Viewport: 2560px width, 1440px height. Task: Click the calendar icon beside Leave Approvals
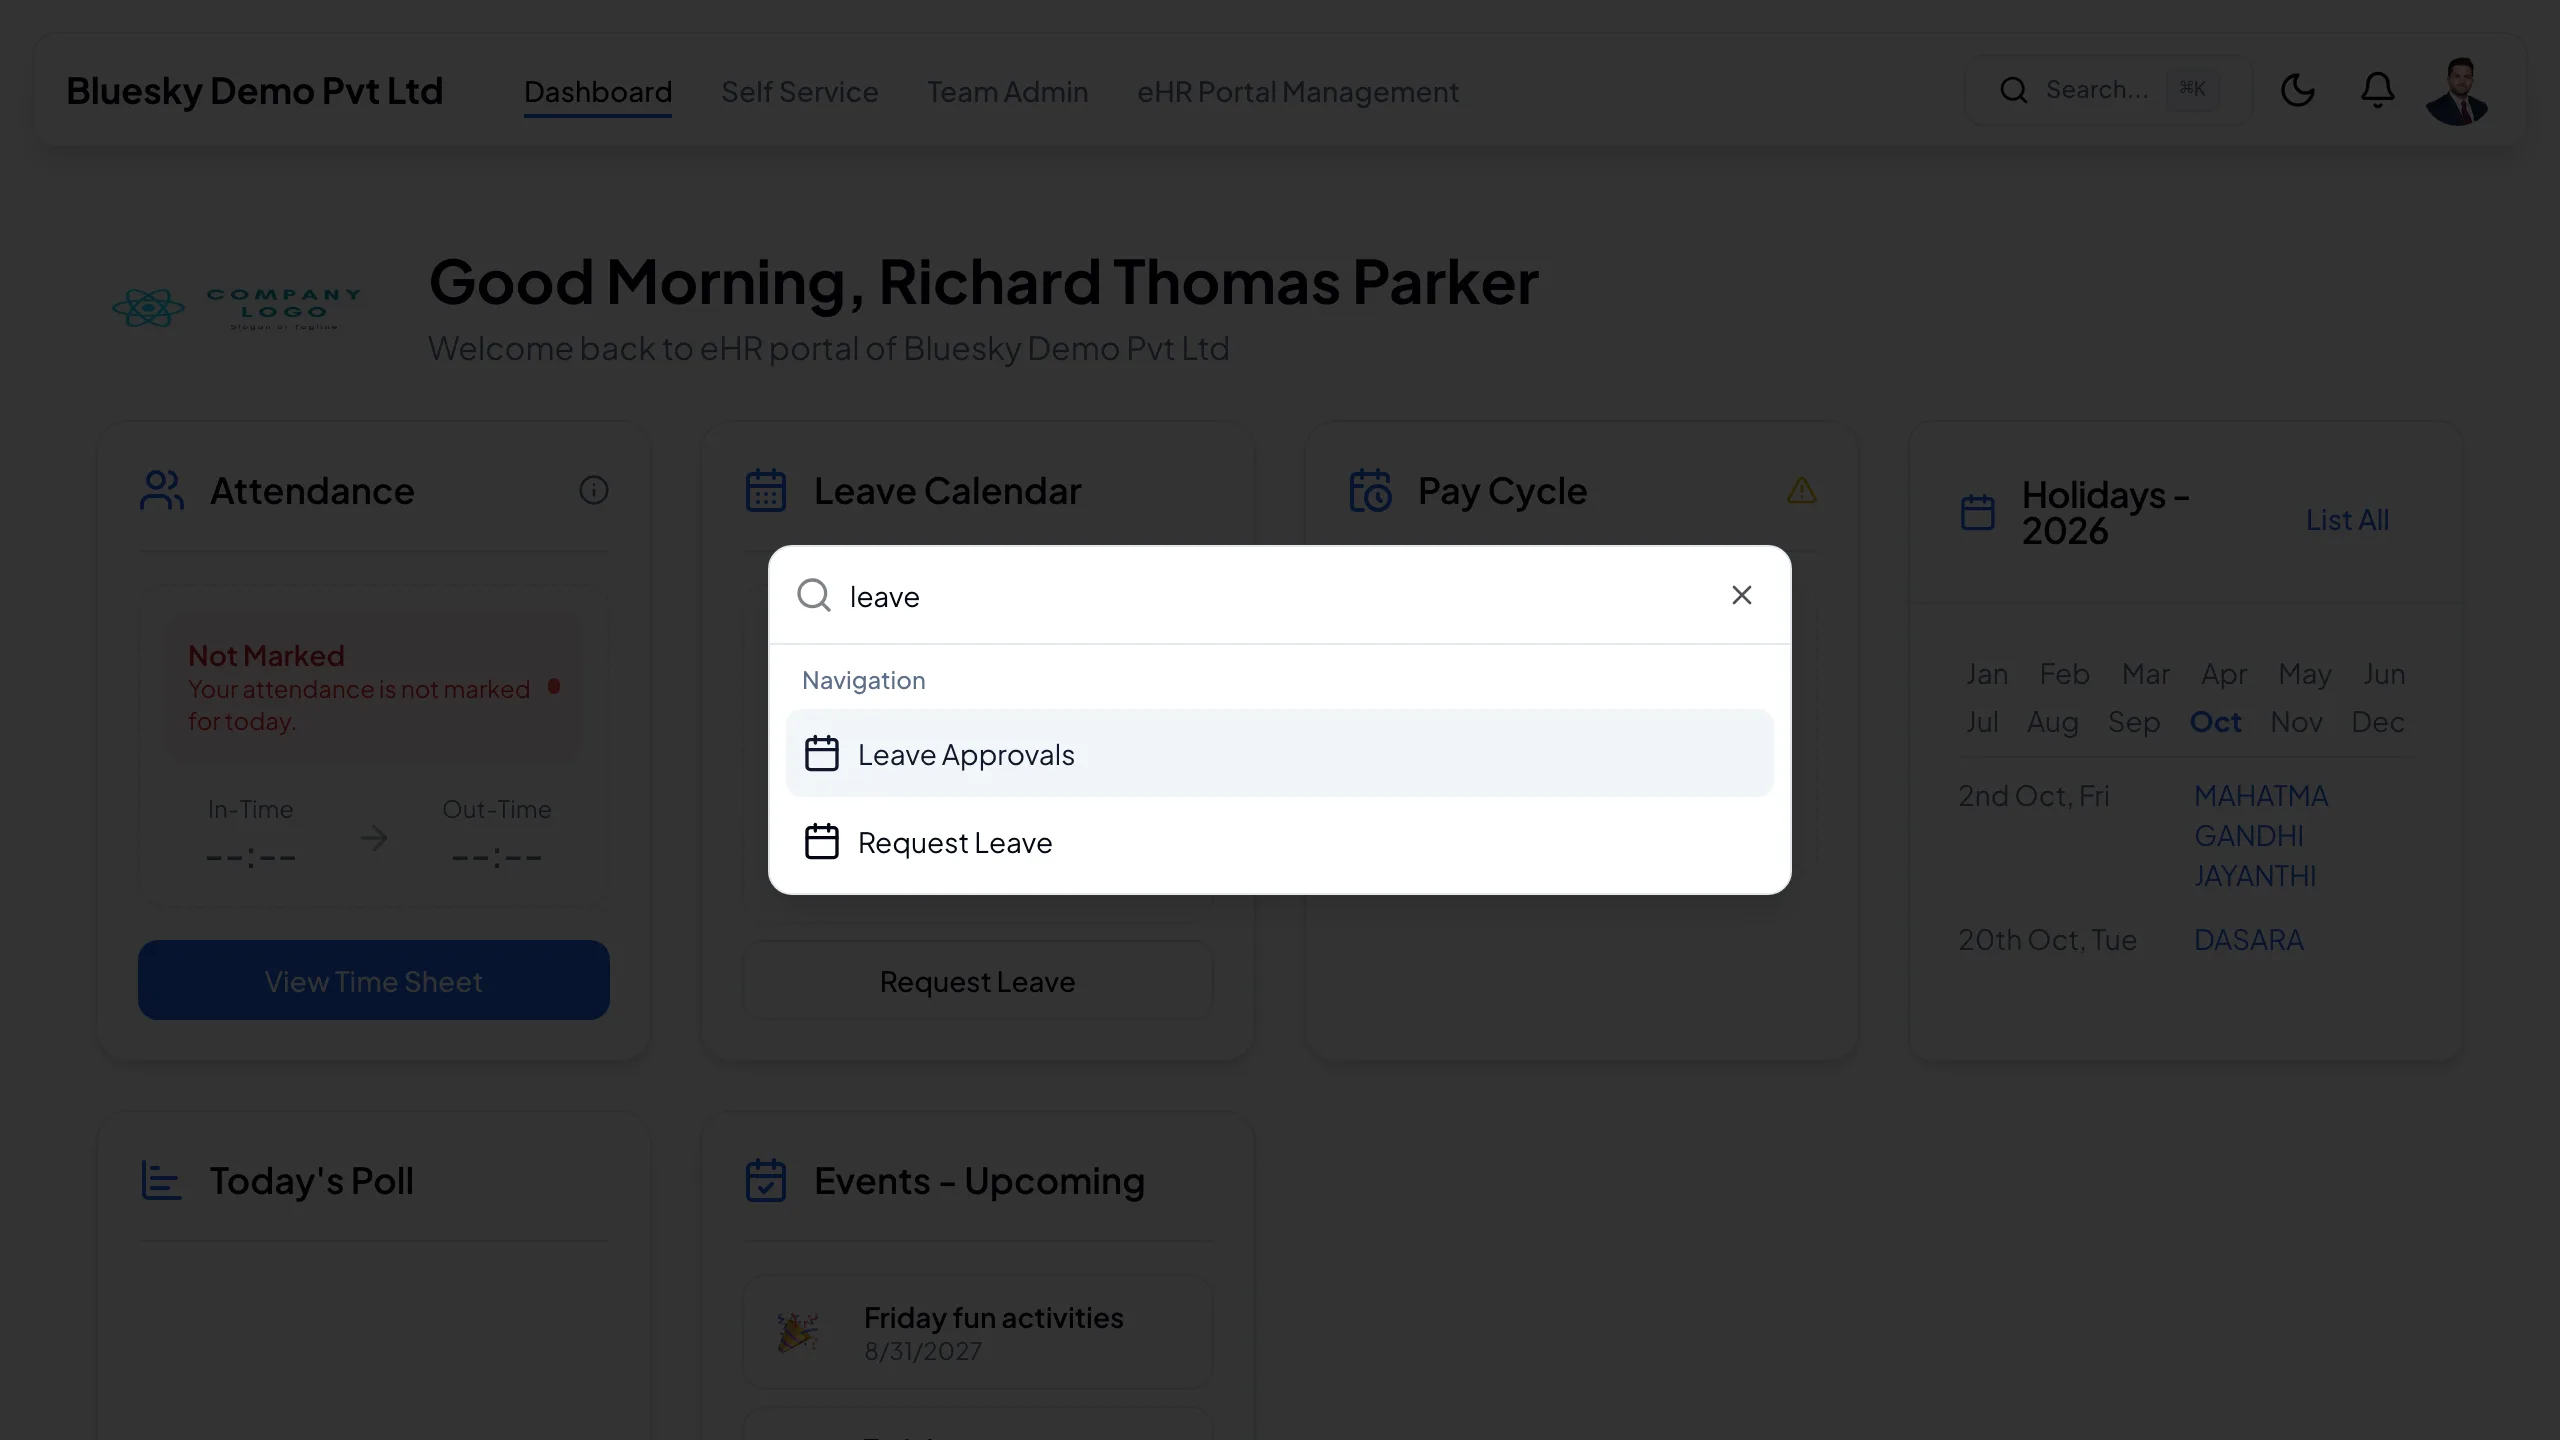click(x=822, y=754)
